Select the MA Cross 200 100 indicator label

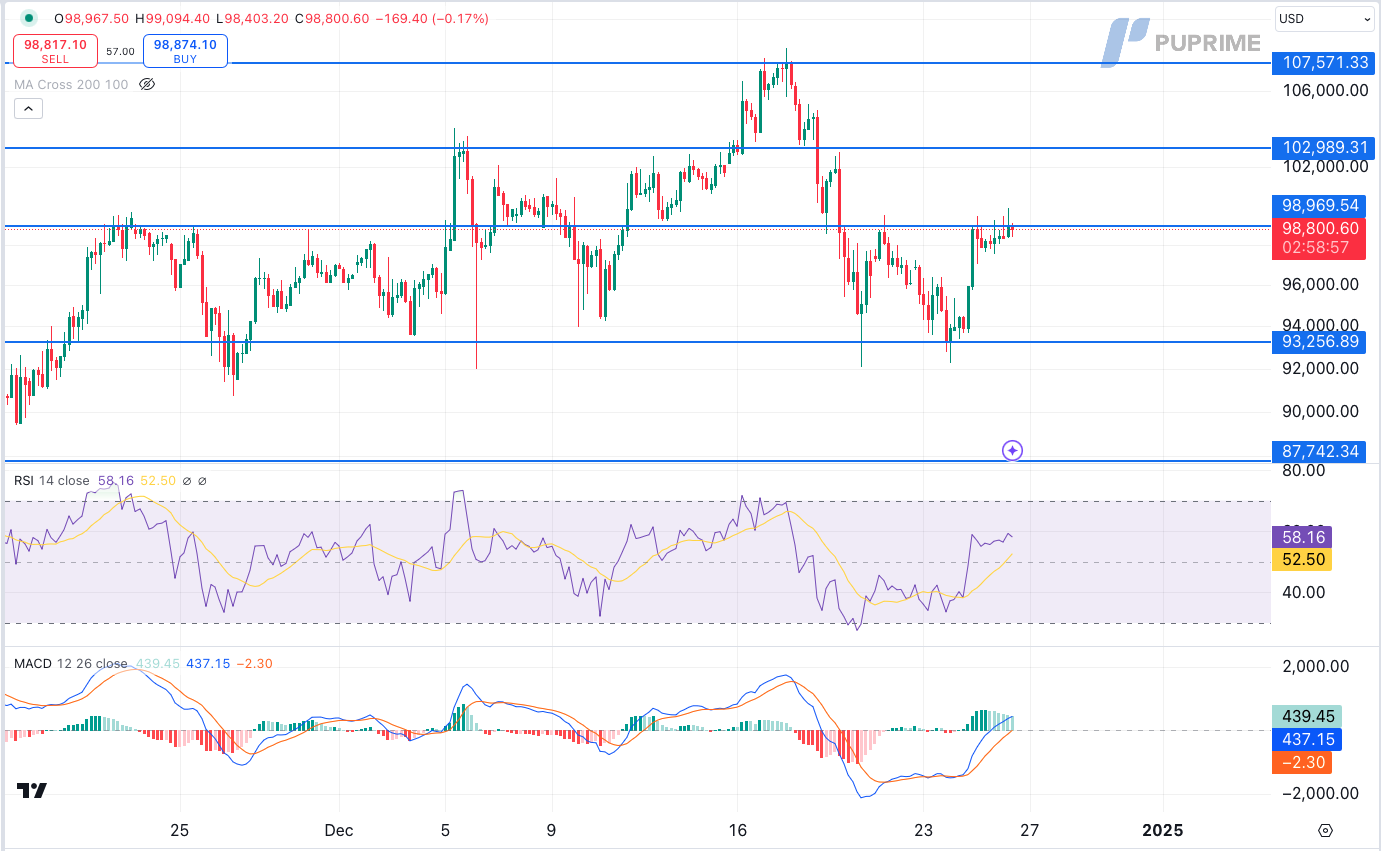pos(71,84)
